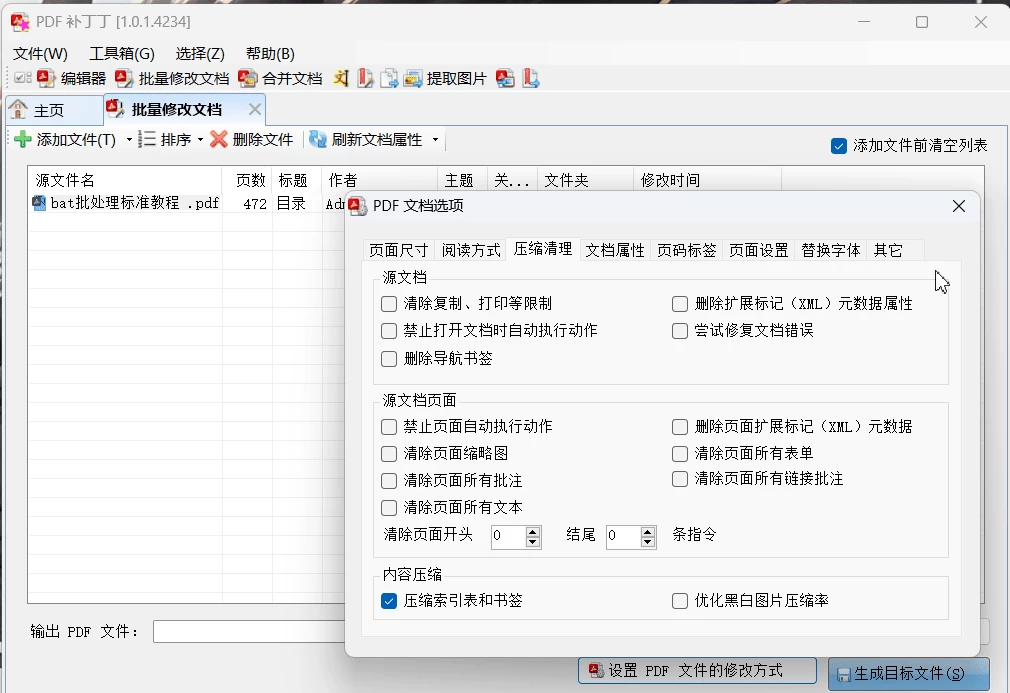Open the 工具箱(G) menu
This screenshot has height=693, width=1010.
[122, 54]
